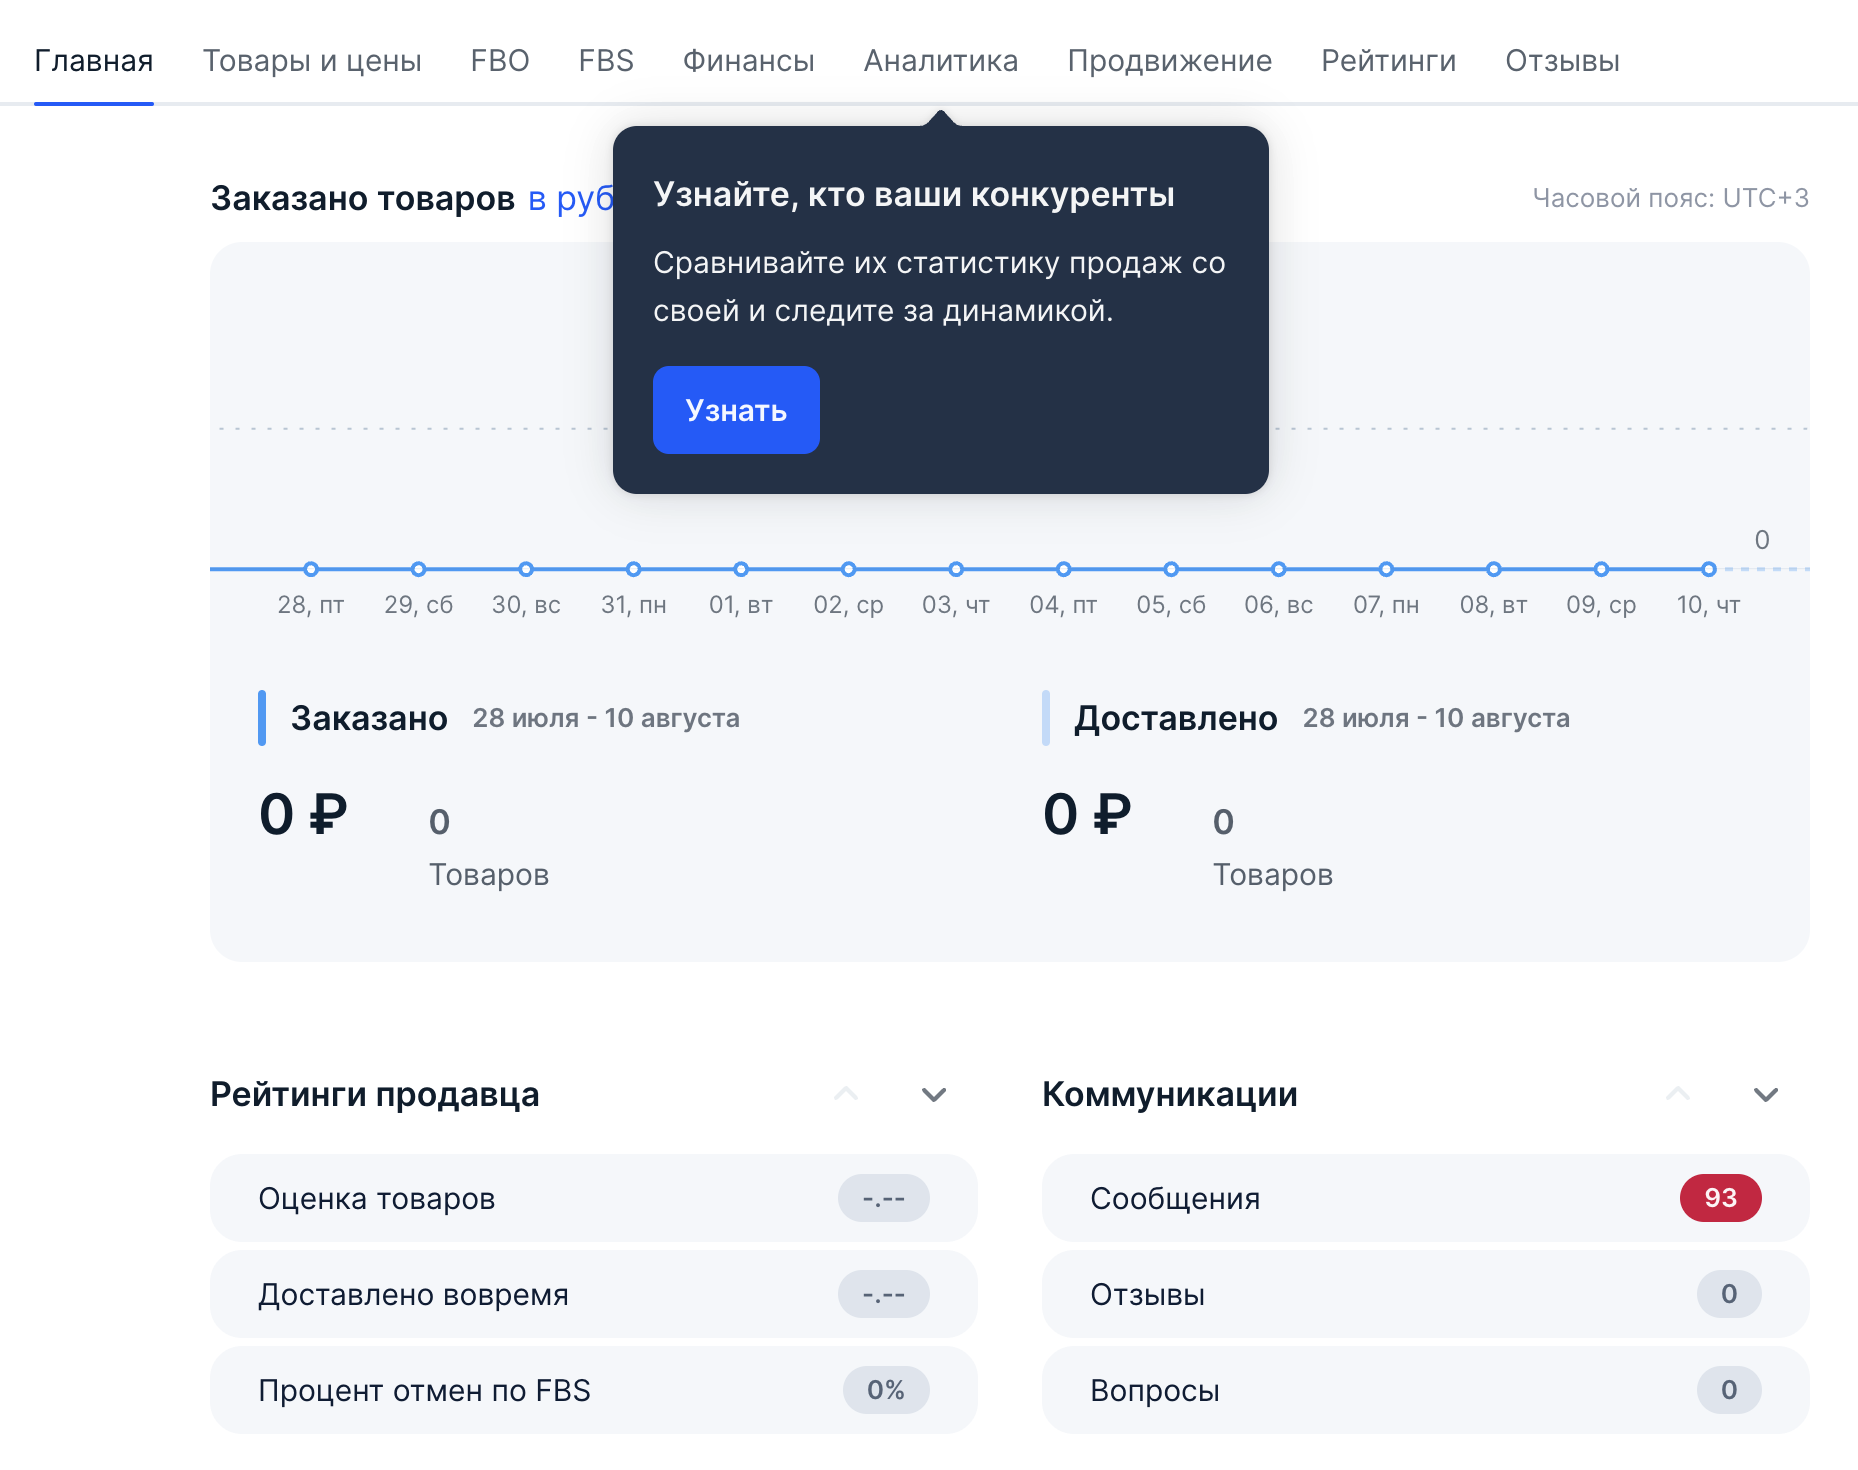Collapse Коммуникации with up chevron

[x=1678, y=1094]
